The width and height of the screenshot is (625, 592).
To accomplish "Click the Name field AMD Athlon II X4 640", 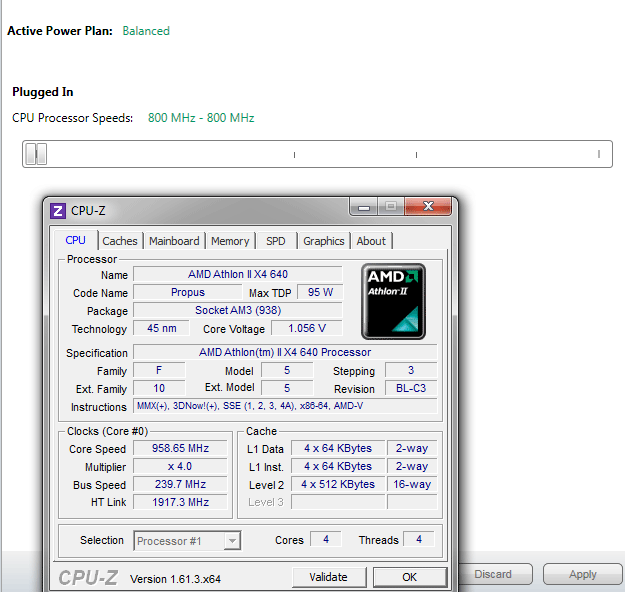I will pyautogui.click(x=238, y=274).
